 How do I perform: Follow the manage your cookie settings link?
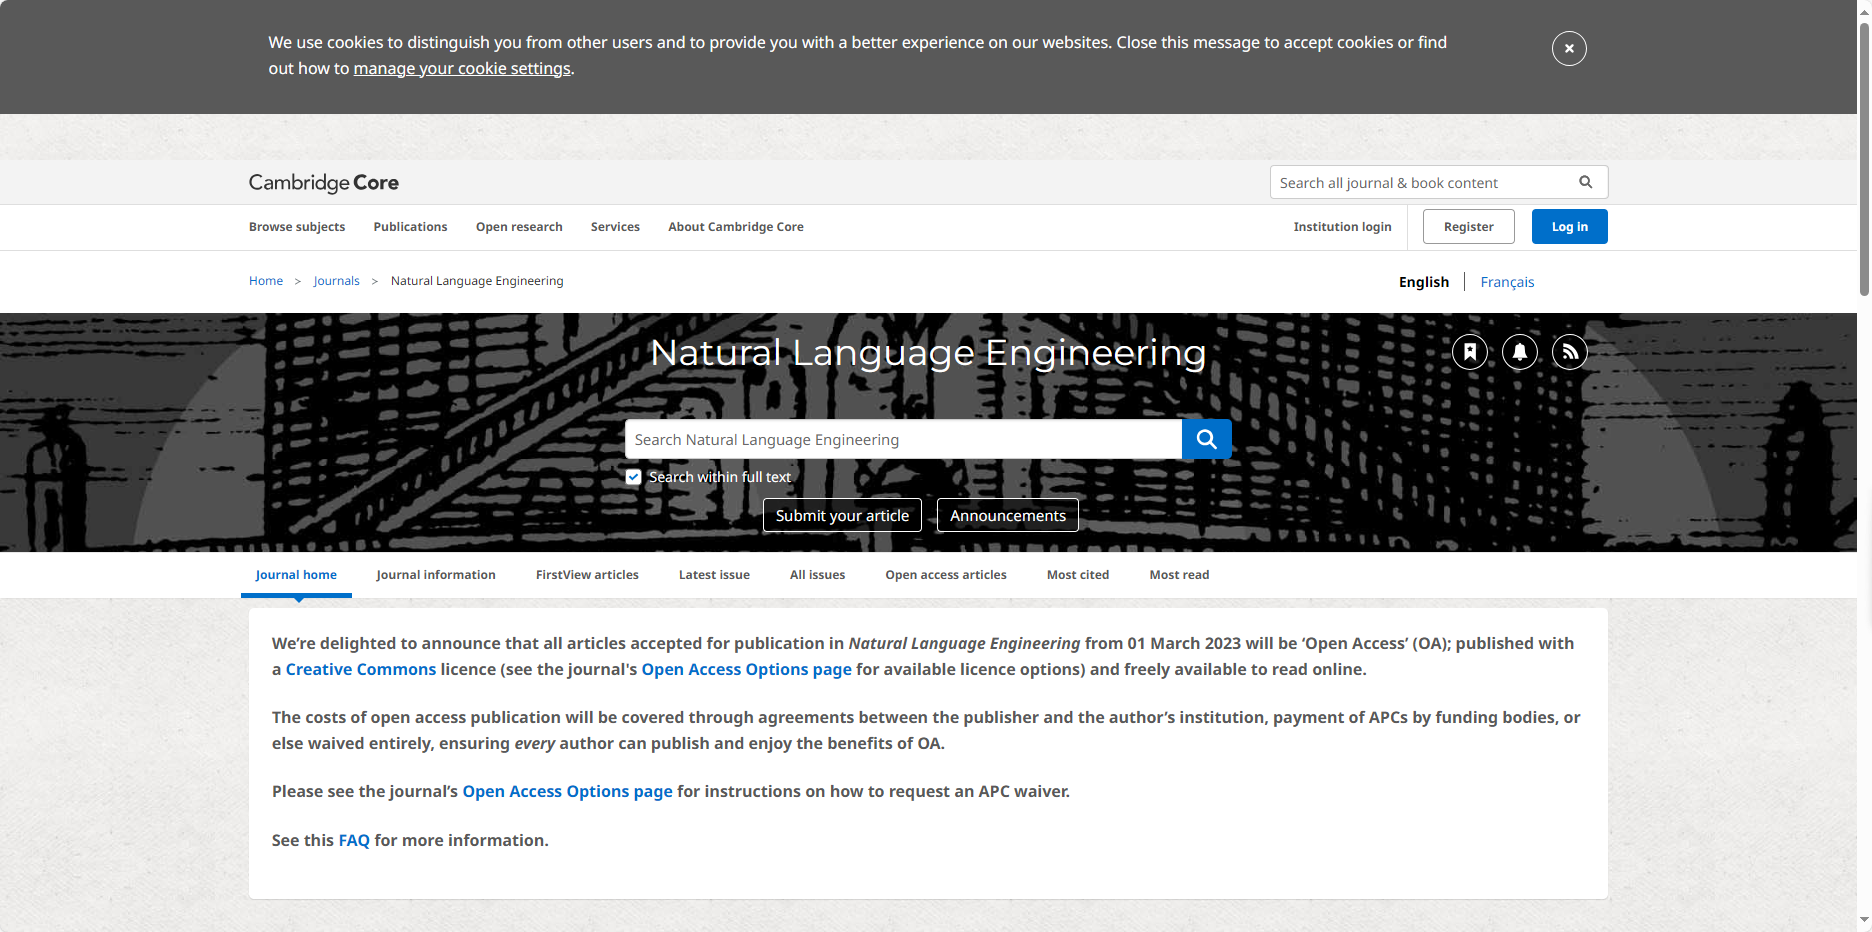[x=462, y=68]
